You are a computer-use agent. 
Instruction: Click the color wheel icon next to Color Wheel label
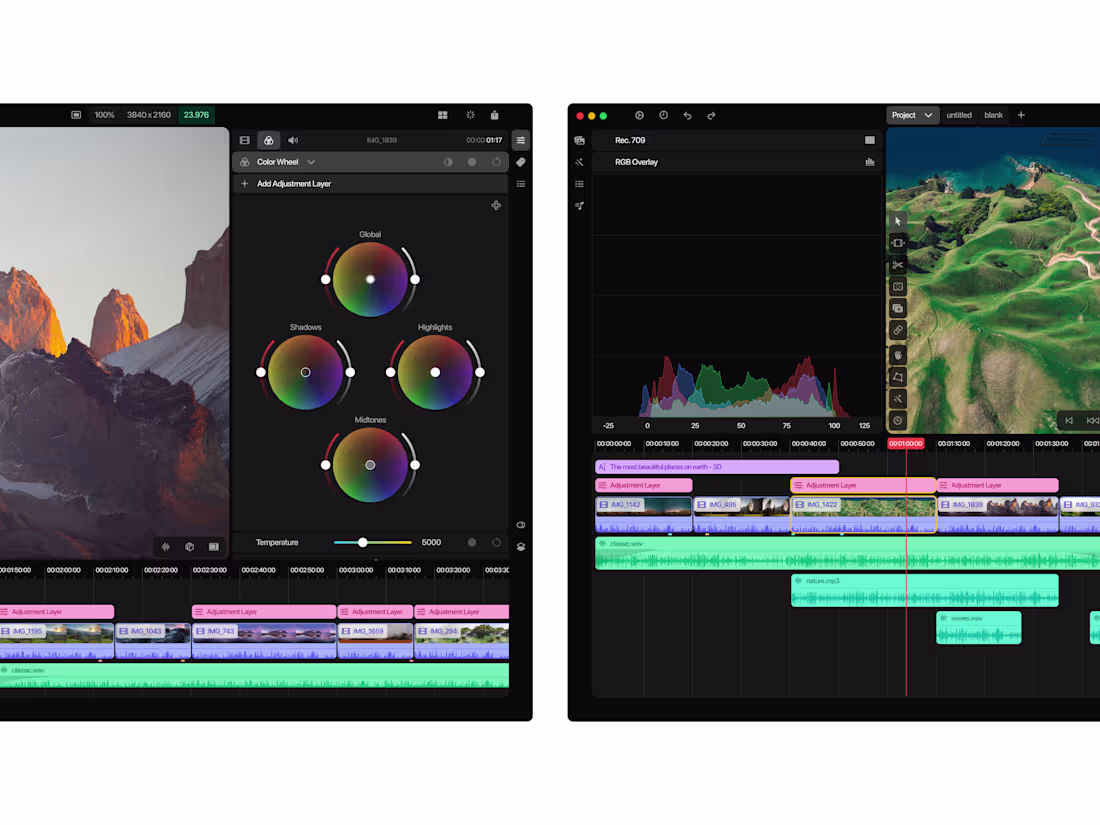pos(245,161)
